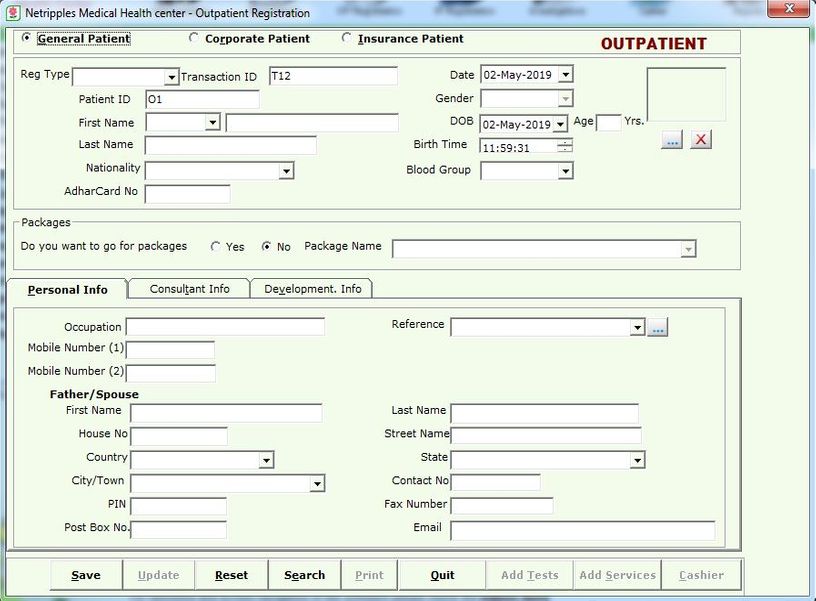This screenshot has width=816, height=601.
Task: Open the Country dropdown
Action: pyautogui.click(x=266, y=460)
